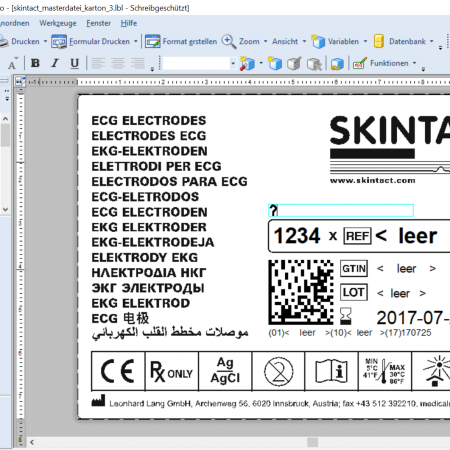Click the left panel scroll up arrow
This screenshot has width=450, height=450.
point(5,118)
